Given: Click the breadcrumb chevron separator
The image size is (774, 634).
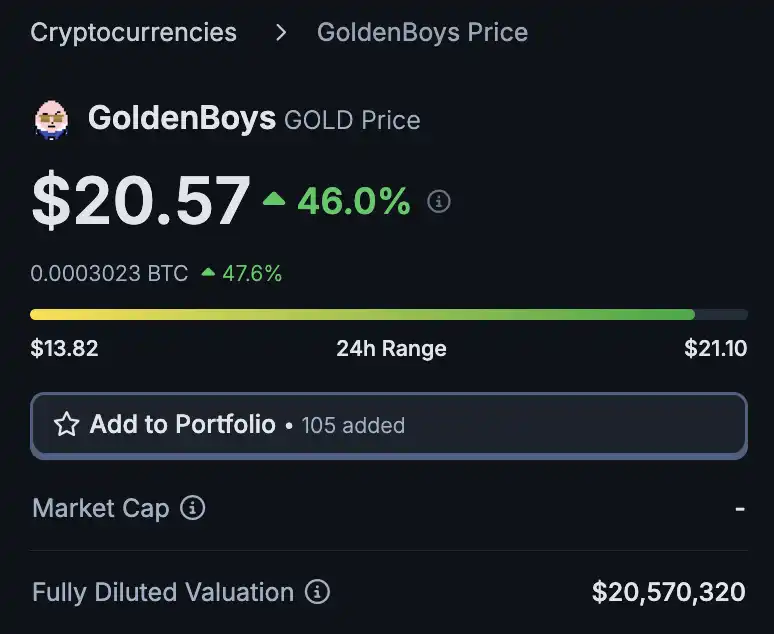Looking at the screenshot, I should pyautogui.click(x=281, y=33).
